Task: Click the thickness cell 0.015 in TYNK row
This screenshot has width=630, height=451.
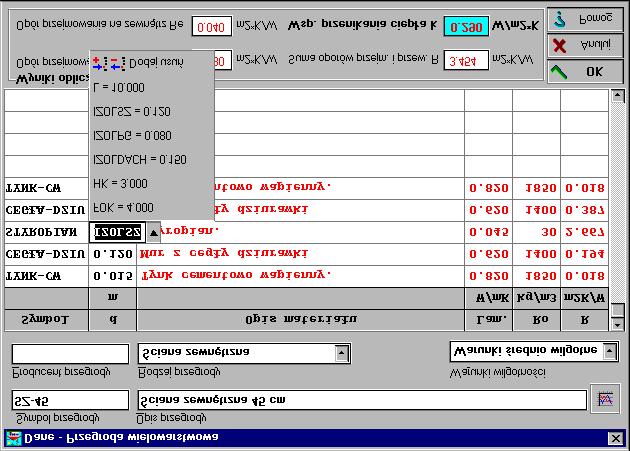Action: click(112, 276)
